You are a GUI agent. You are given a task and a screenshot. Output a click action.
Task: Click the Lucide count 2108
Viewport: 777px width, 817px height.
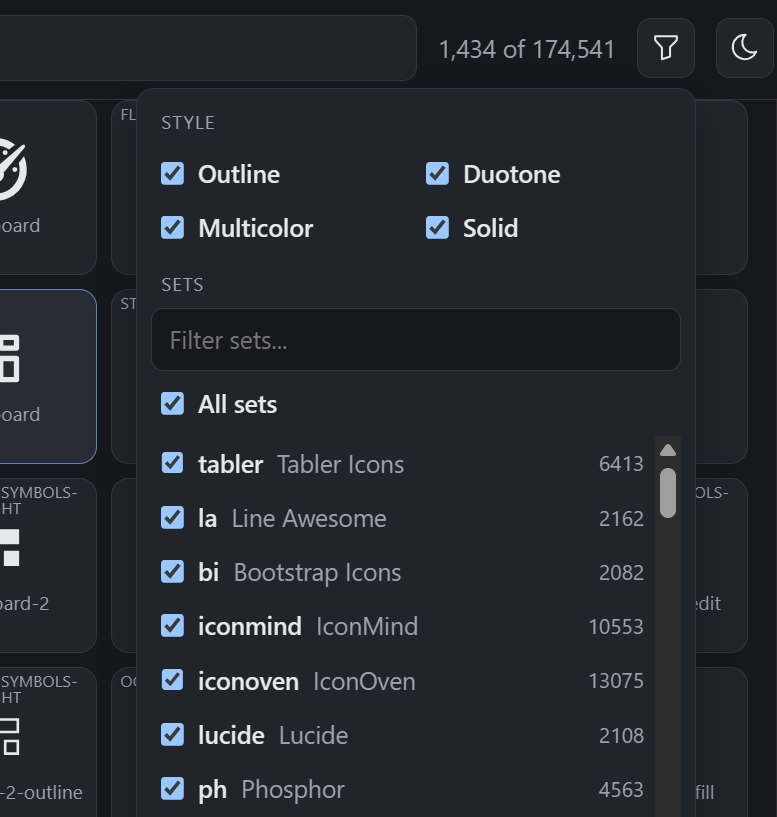(x=621, y=736)
